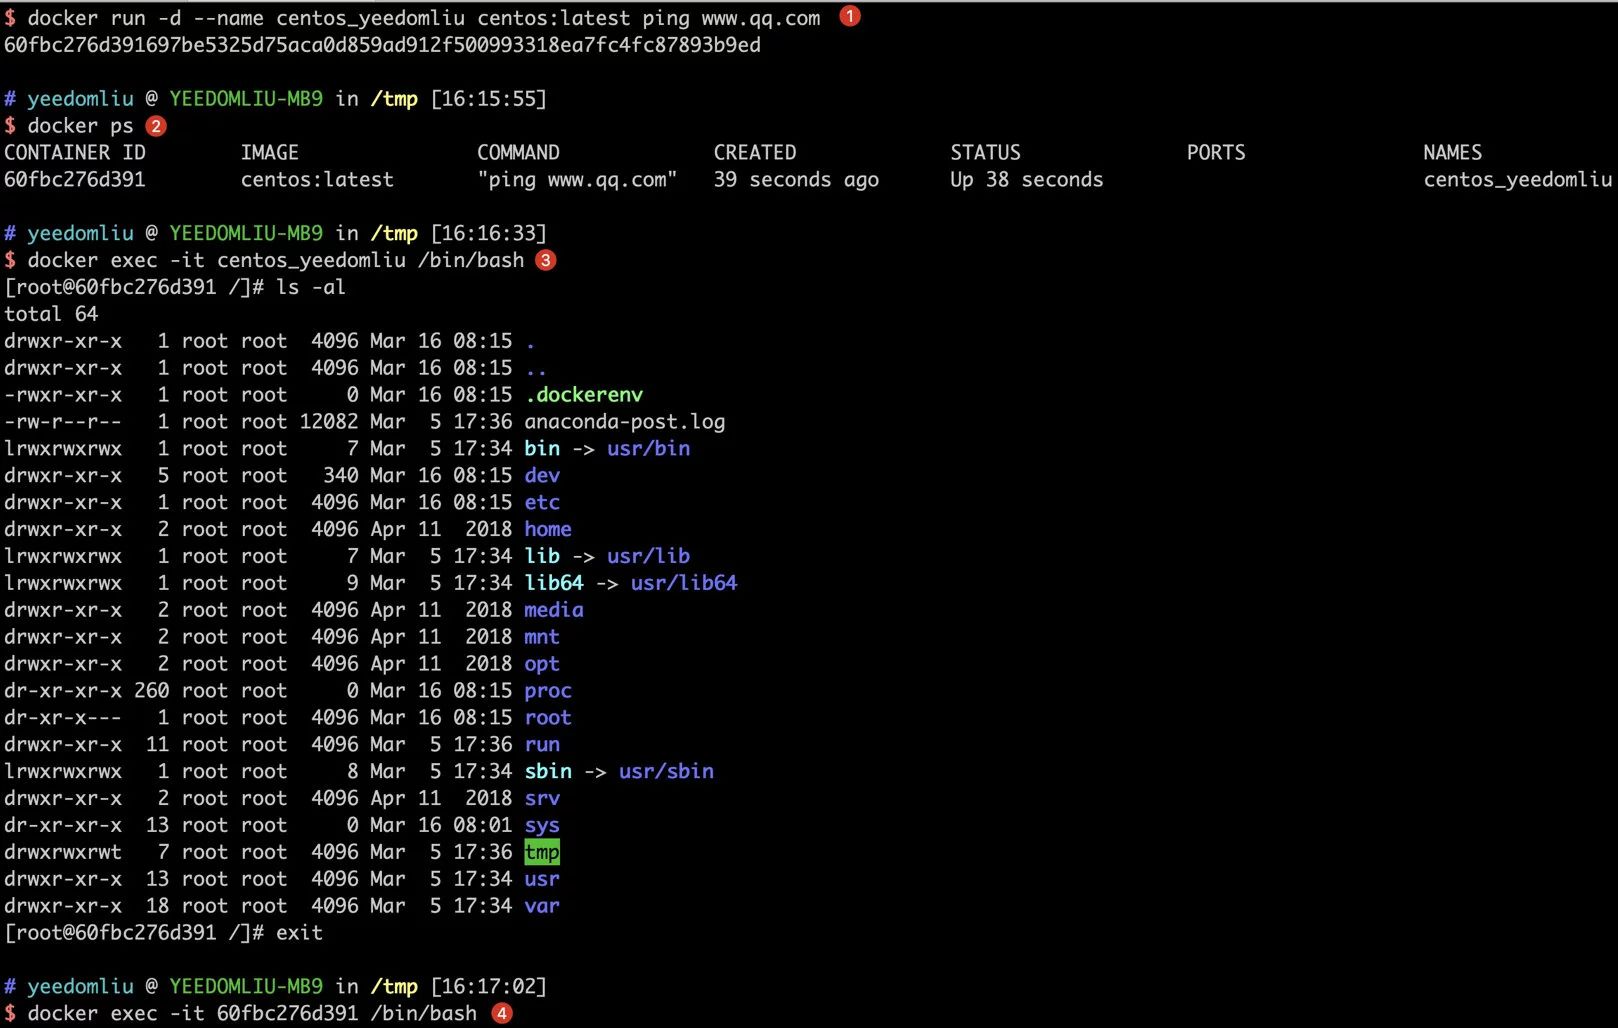
Task: Click the 'proc' directory name
Action: 548,691
